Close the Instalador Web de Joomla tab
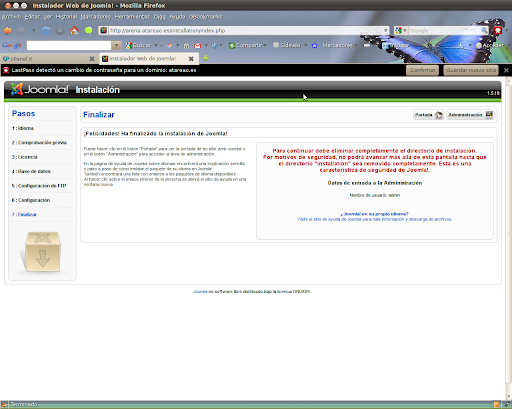The width and height of the screenshot is (512, 409). [191, 59]
